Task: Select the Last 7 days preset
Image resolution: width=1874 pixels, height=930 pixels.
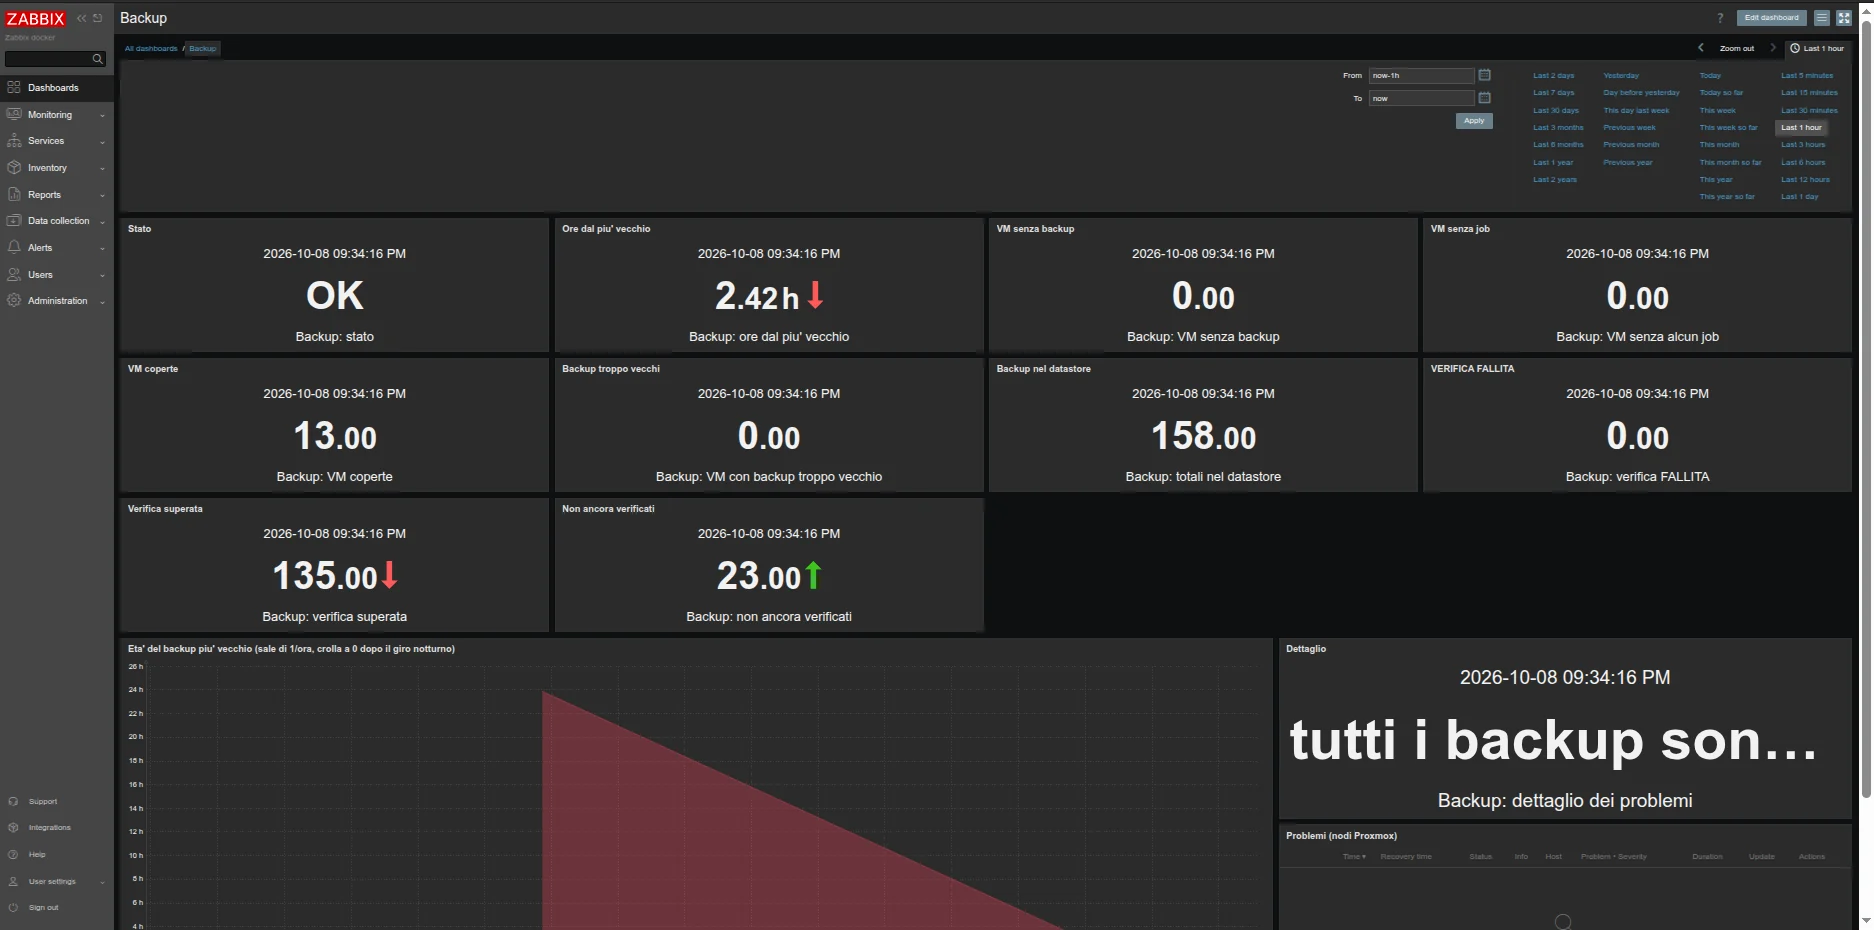Action: pos(1553,93)
